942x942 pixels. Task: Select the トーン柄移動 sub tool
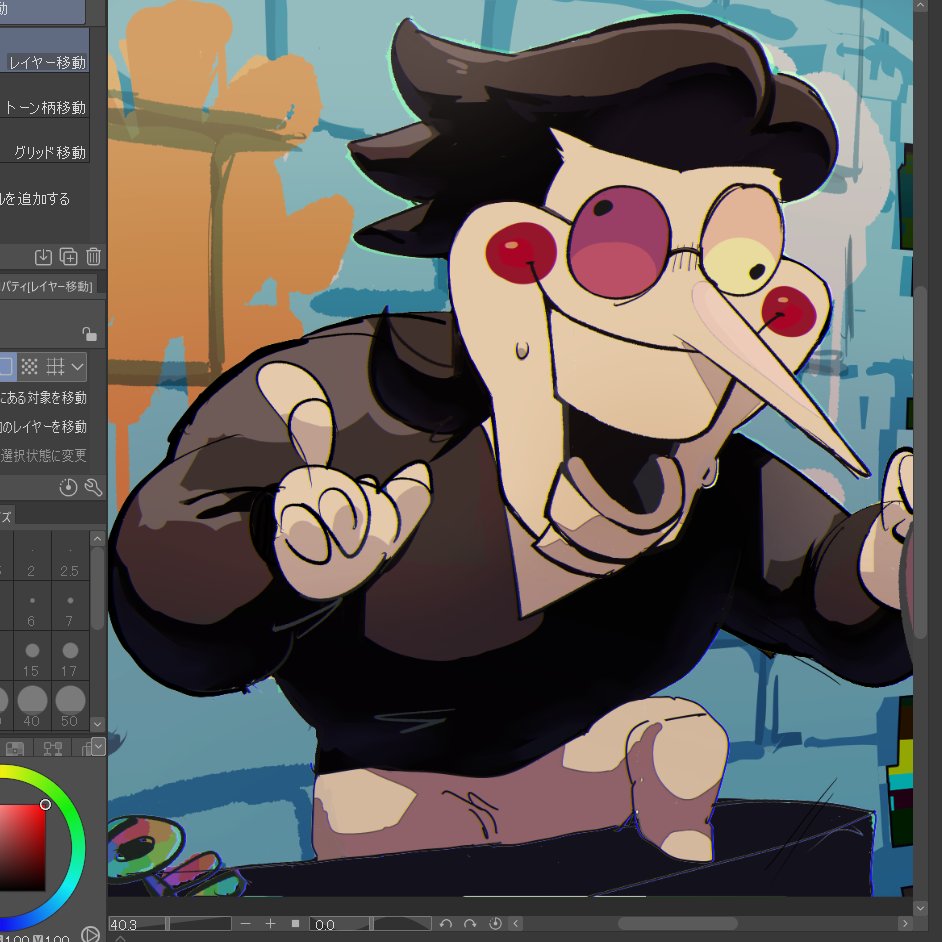tap(44, 96)
